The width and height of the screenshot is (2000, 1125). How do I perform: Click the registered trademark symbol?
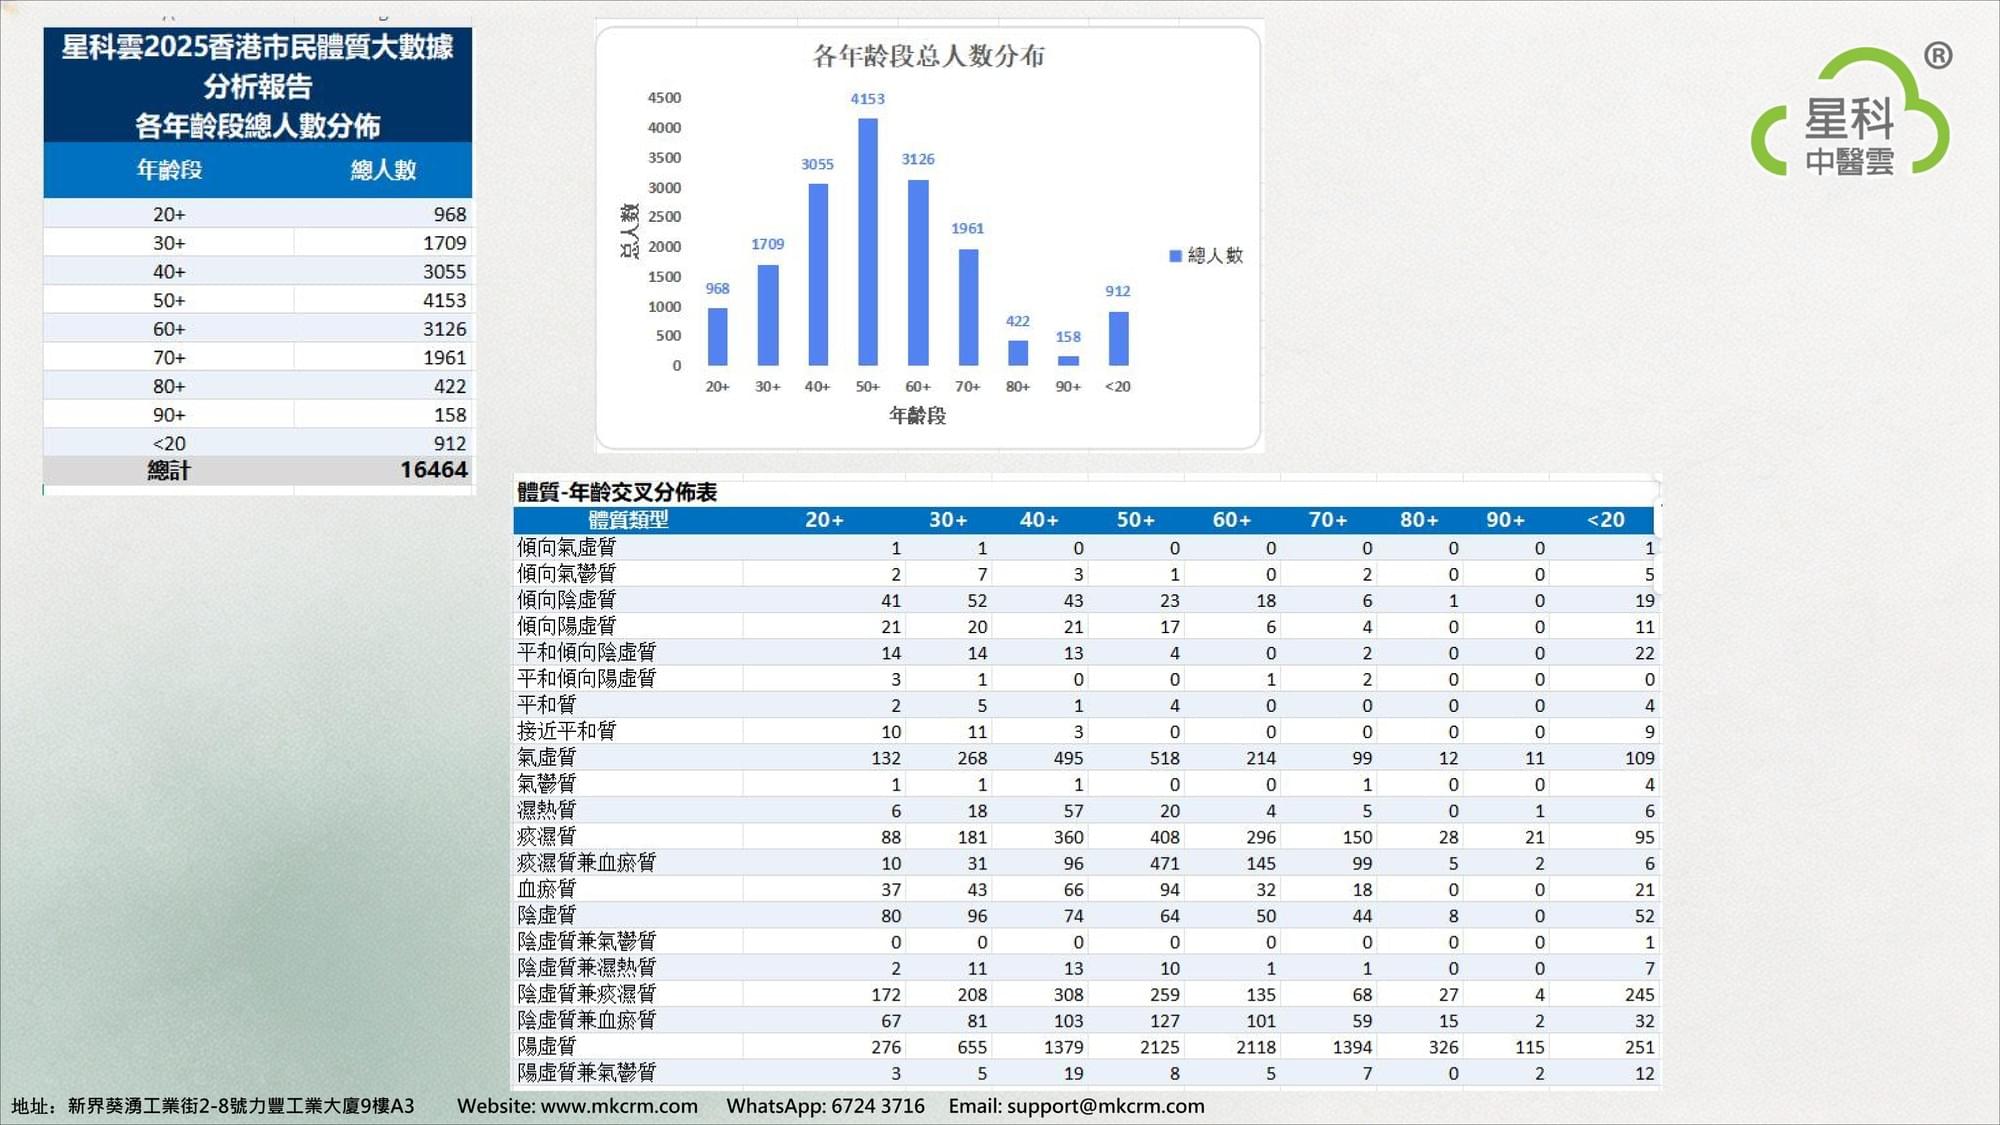click(1938, 56)
